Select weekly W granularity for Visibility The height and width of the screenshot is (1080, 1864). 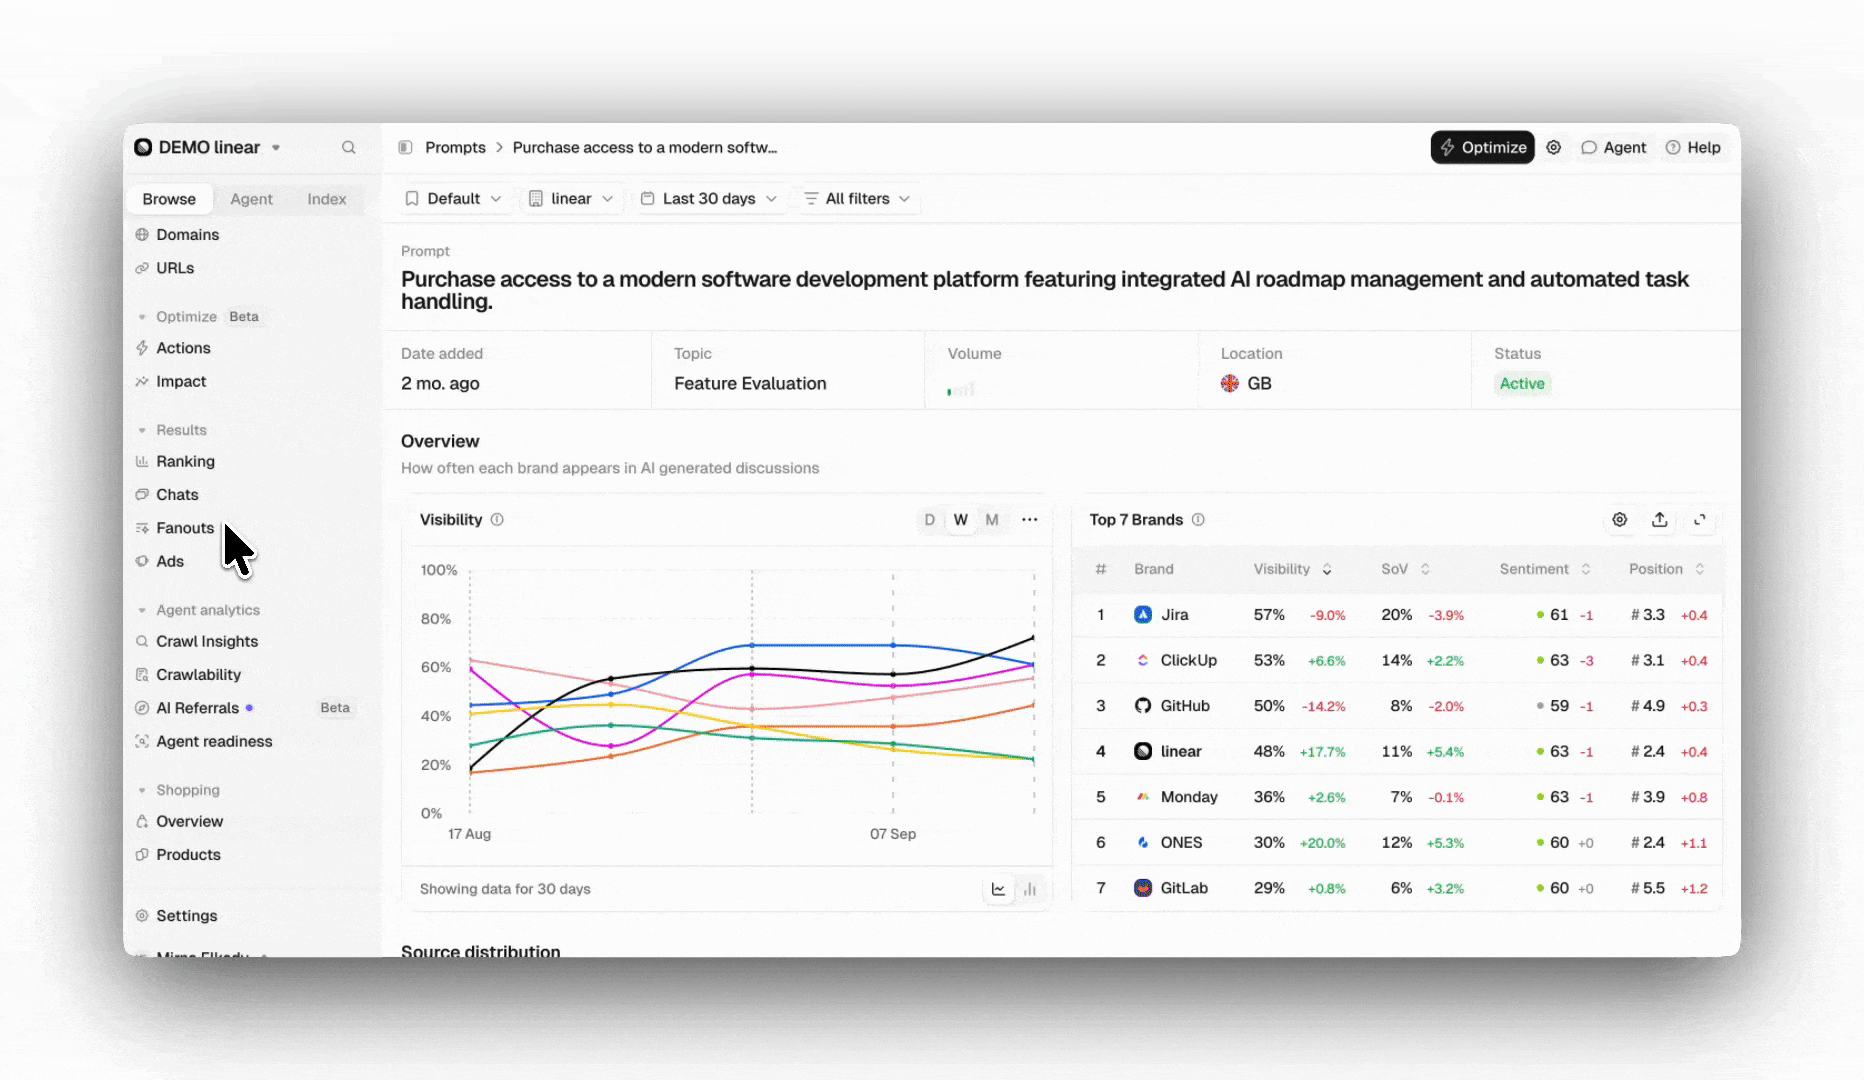pos(960,519)
